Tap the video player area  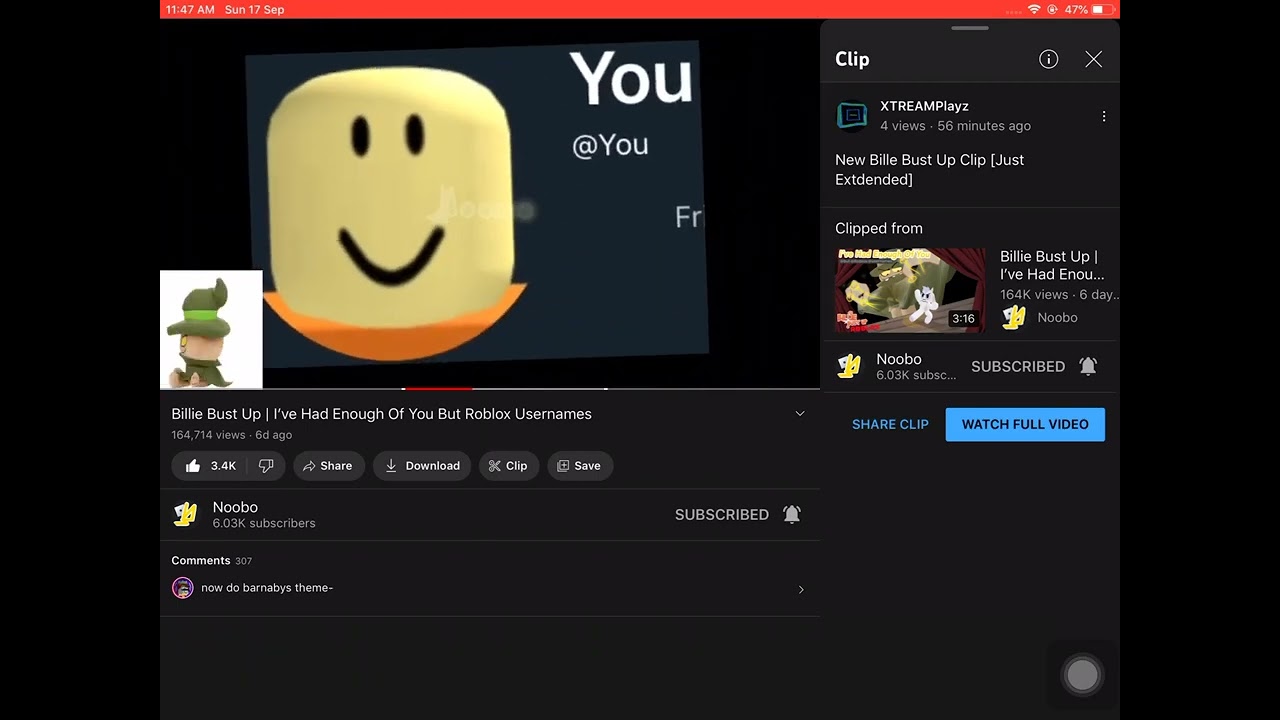[490, 204]
